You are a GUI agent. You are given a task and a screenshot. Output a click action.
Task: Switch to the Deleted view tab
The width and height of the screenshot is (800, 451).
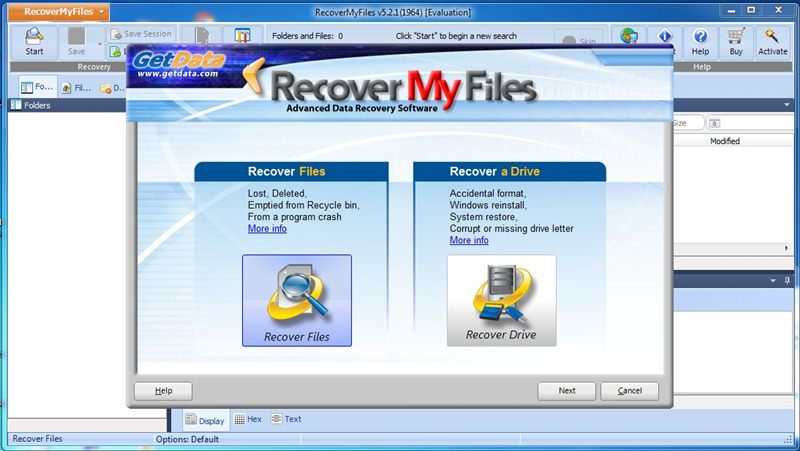tap(112, 88)
